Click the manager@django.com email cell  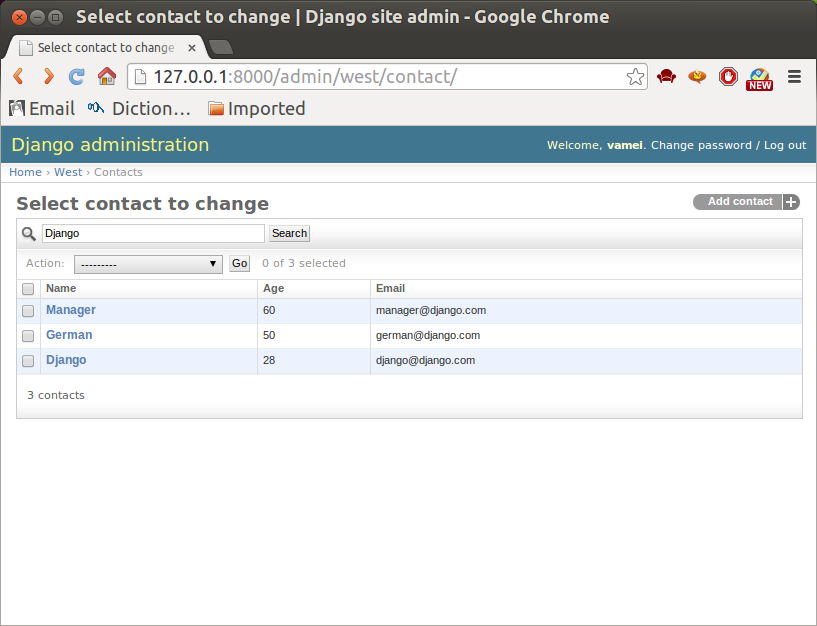(431, 310)
